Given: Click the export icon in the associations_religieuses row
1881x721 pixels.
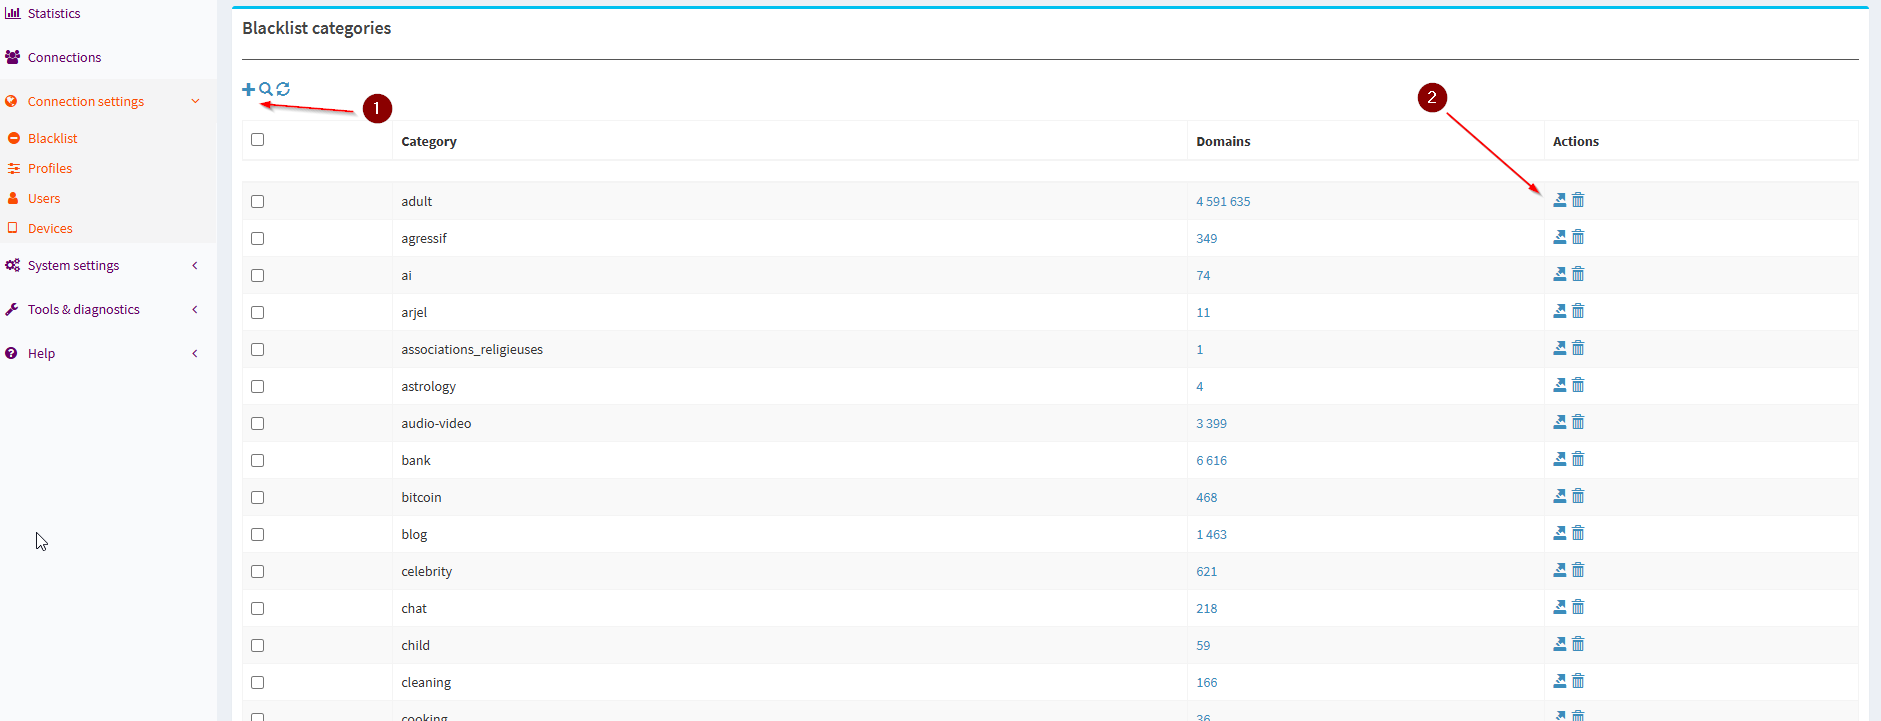Looking at the screenshot, I should tap(1560, 348).
